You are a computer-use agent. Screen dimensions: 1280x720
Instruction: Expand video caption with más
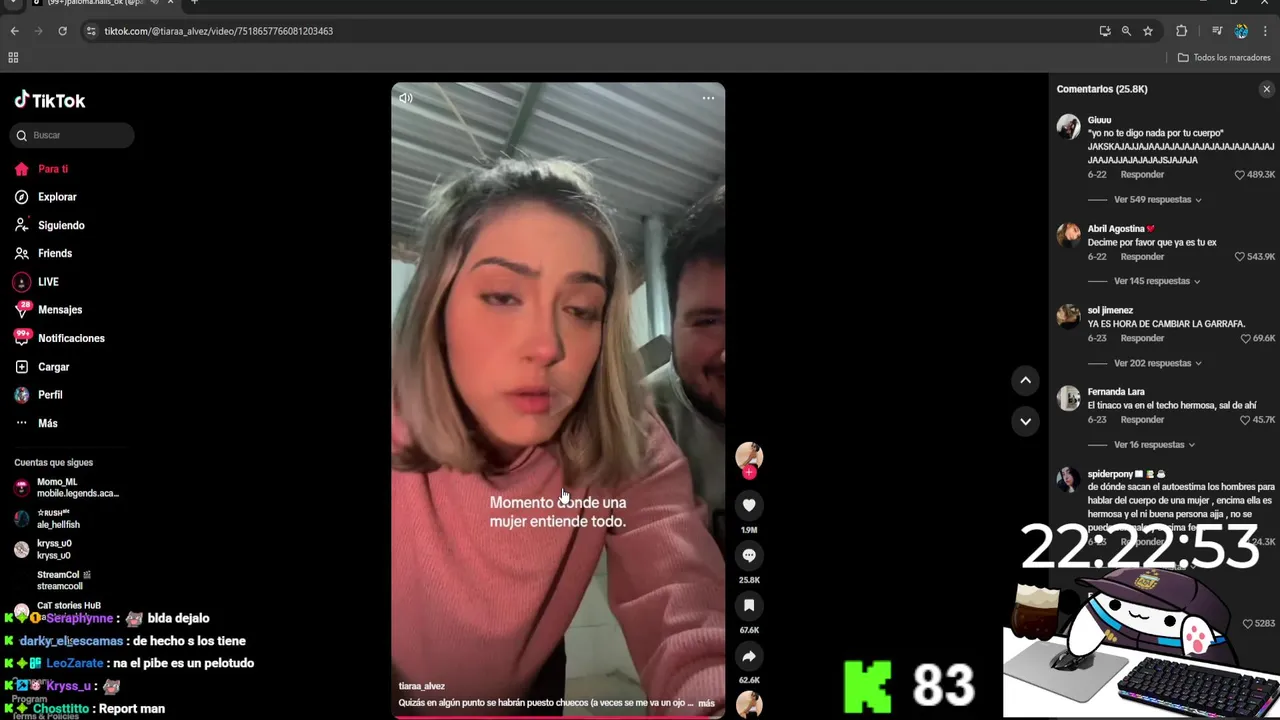[706, 703]
